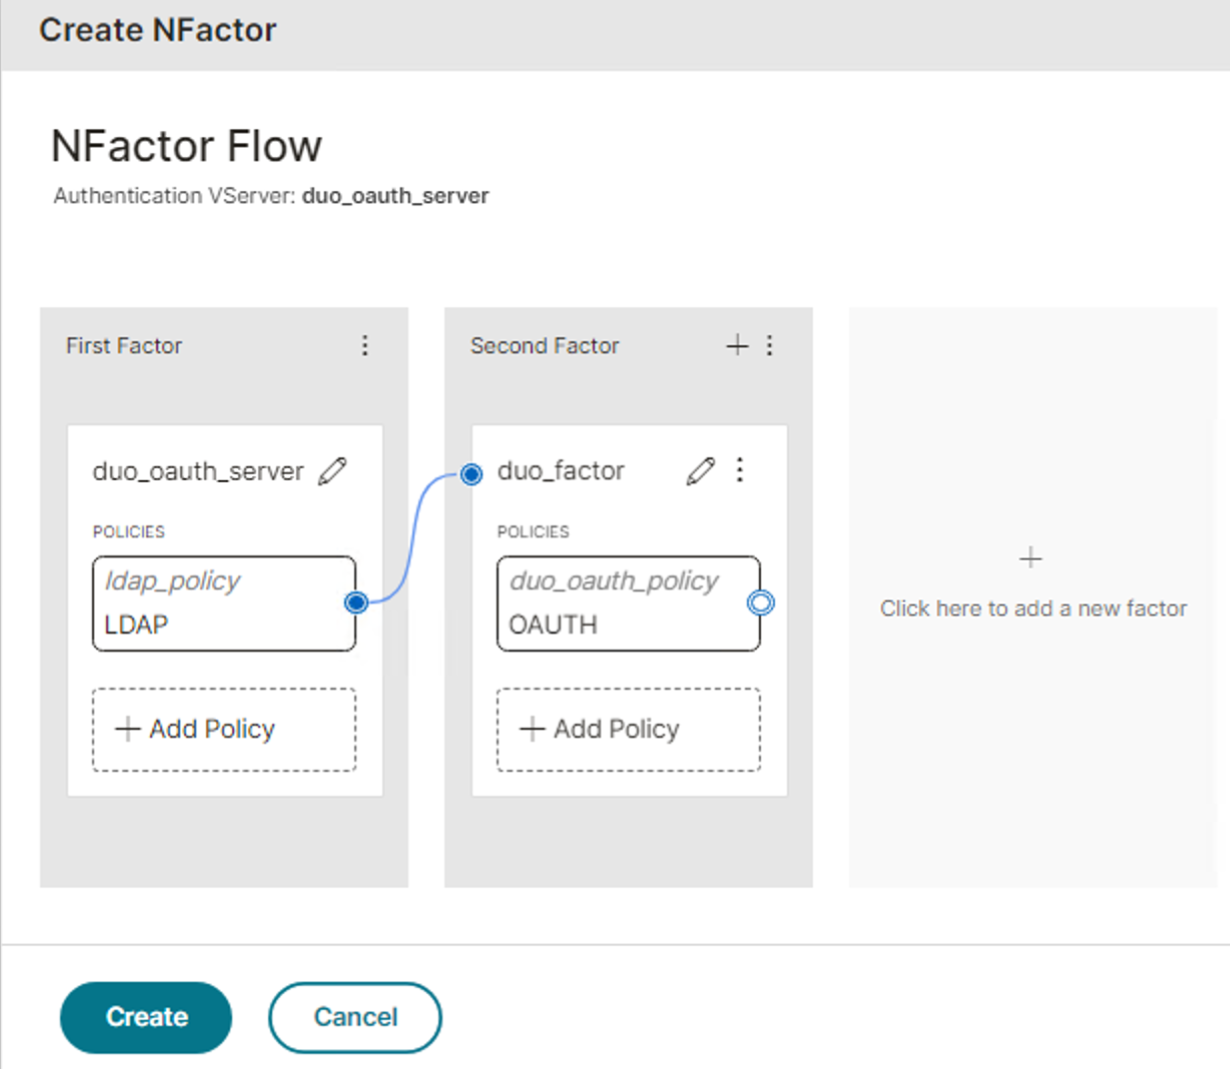Add a policy to duo_oauth_server factor
The height and width of the screenshot is (1069, 1230).
[224, 729]
